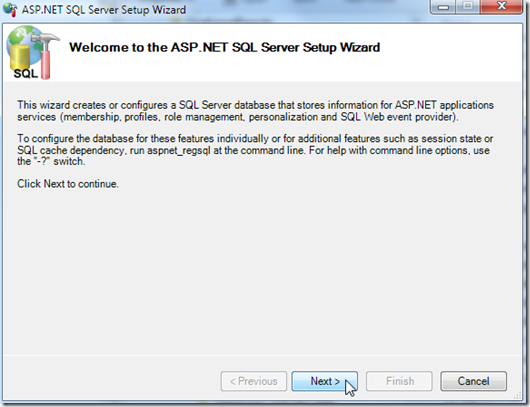Click the grayed-out Finish button
The height and width of the screenshot is (407, 530).
399,381
